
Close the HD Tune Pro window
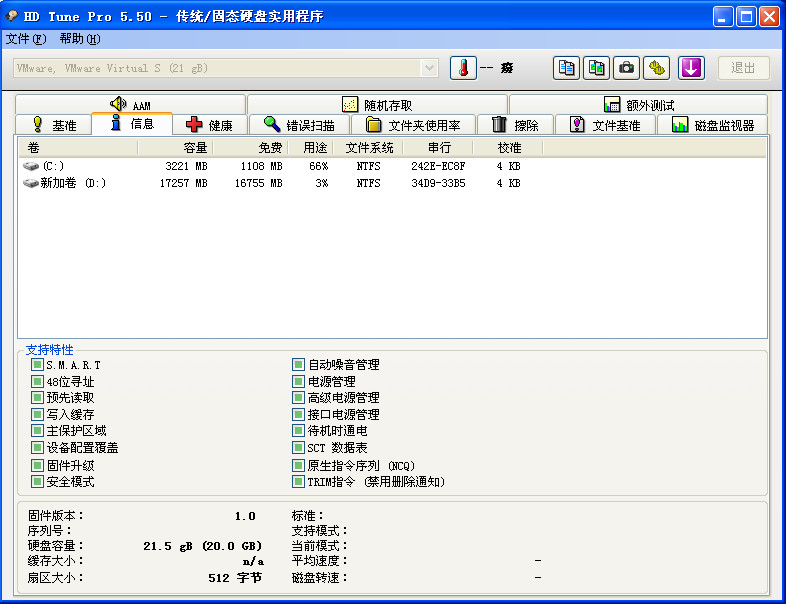tap(769, 17)
